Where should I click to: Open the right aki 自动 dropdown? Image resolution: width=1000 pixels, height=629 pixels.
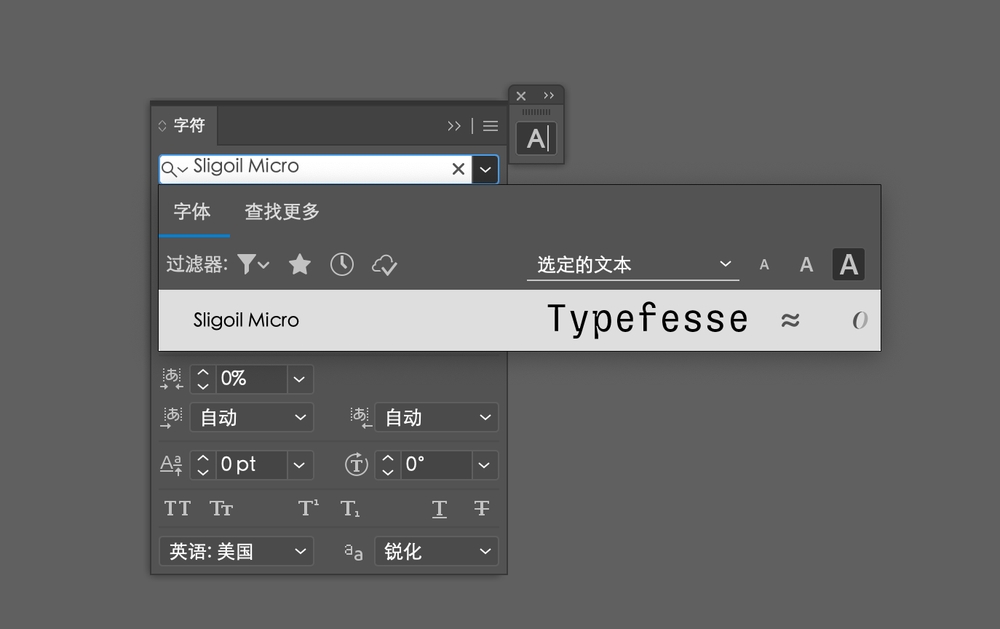pyautogui.click(x=437, y=417)
